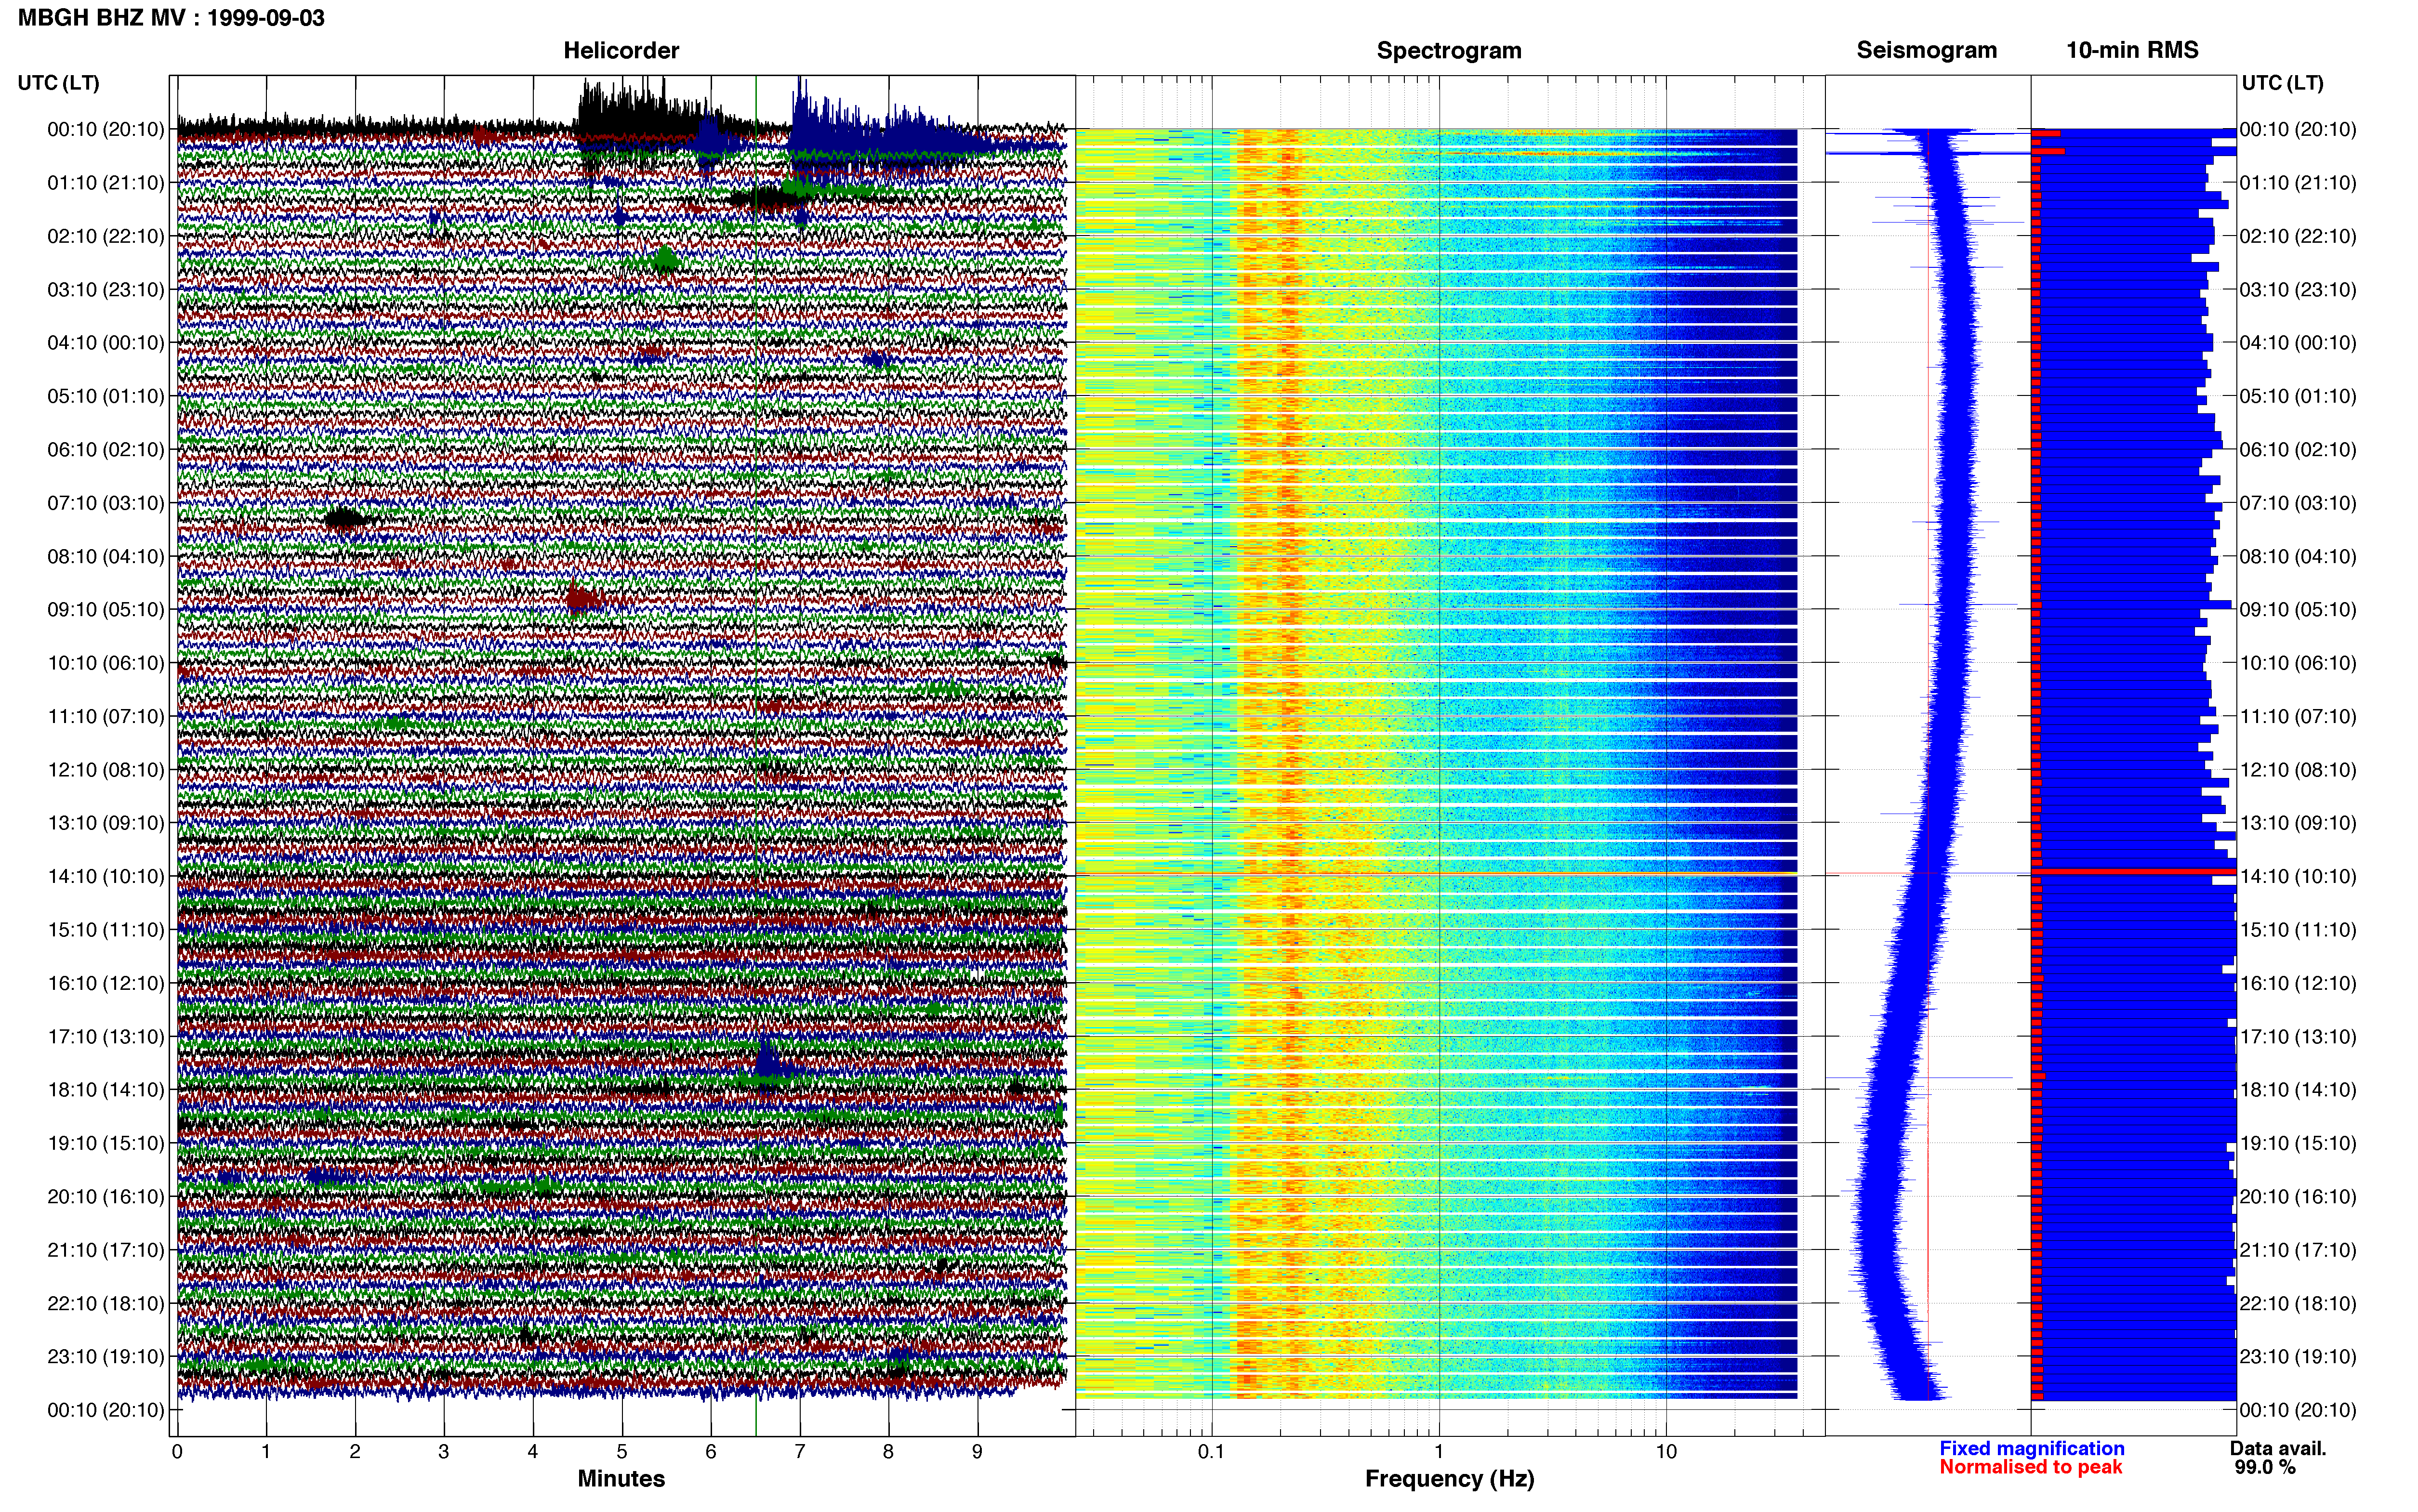This screenshot has height=1512, width=2418.
Task: Click the blue Fixed magnification legend text
Action: tap(2031, 1448)
